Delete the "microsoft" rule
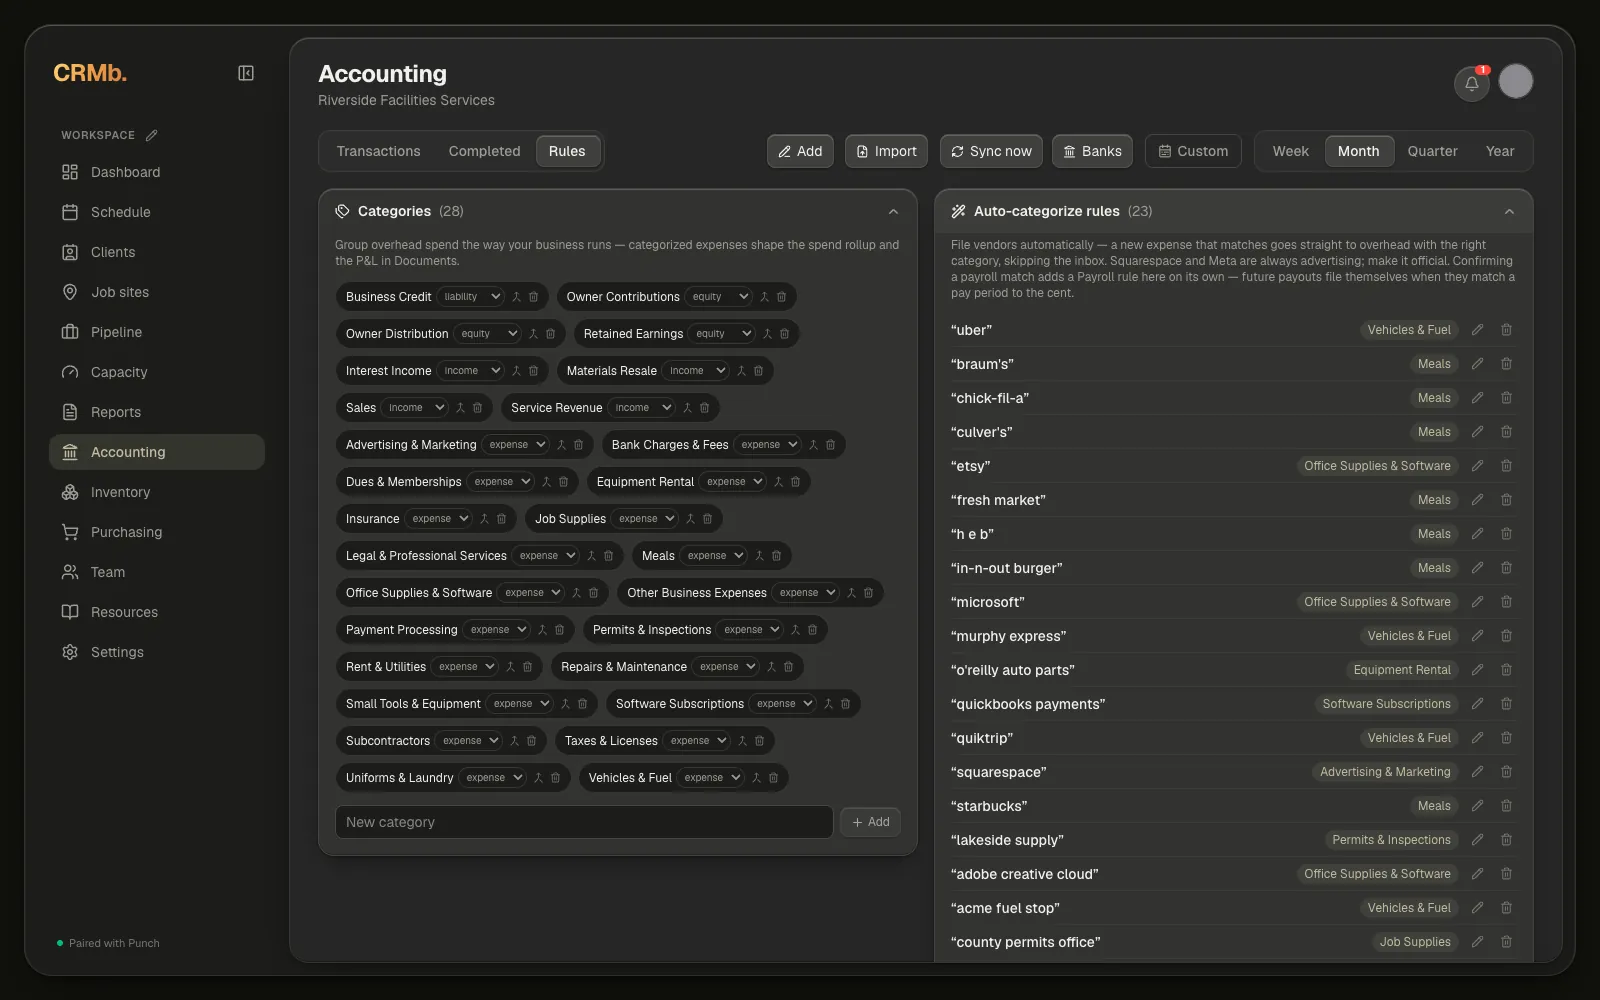 click(1506, 602)
